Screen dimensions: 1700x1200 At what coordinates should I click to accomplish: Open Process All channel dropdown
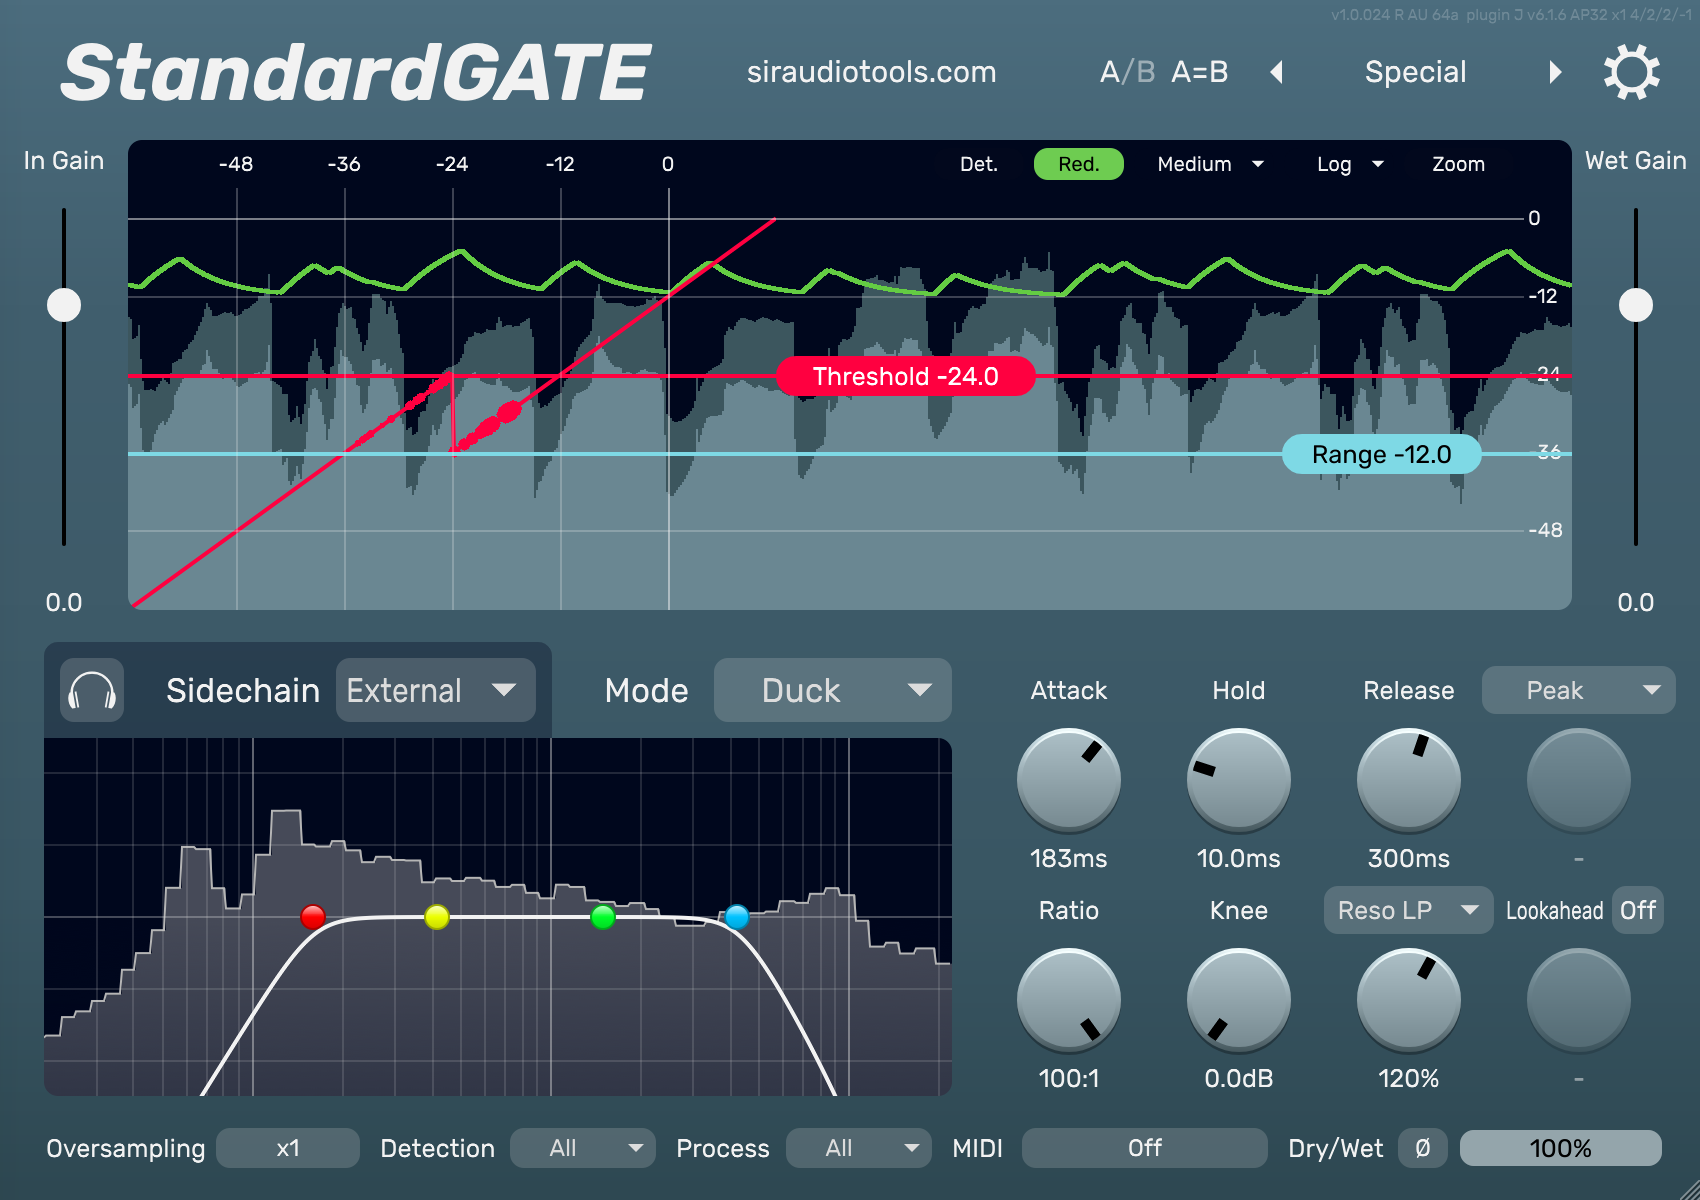[858, 1148]
